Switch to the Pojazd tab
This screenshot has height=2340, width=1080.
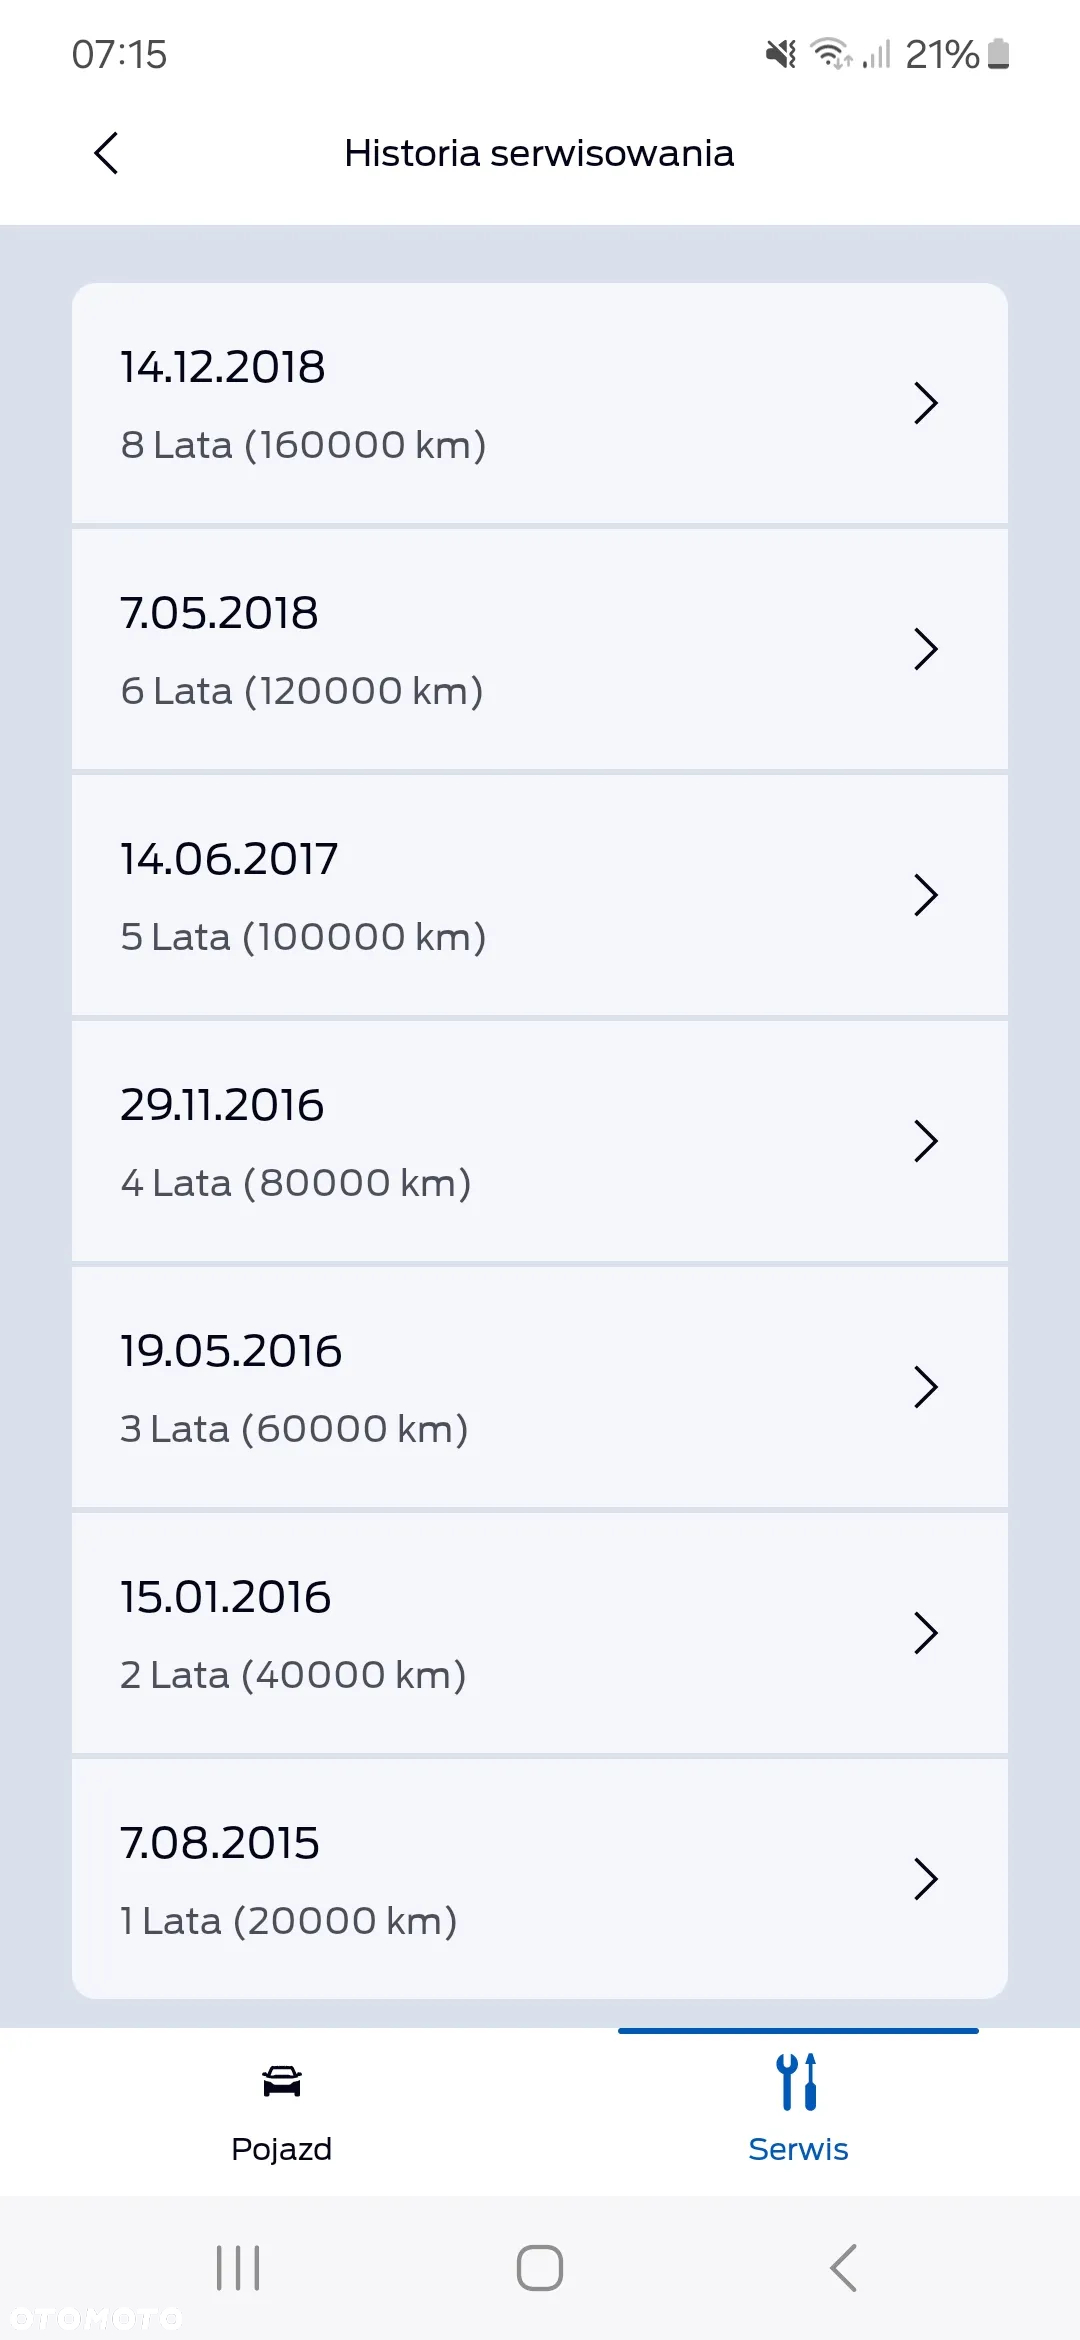[x=282, y=2112]
